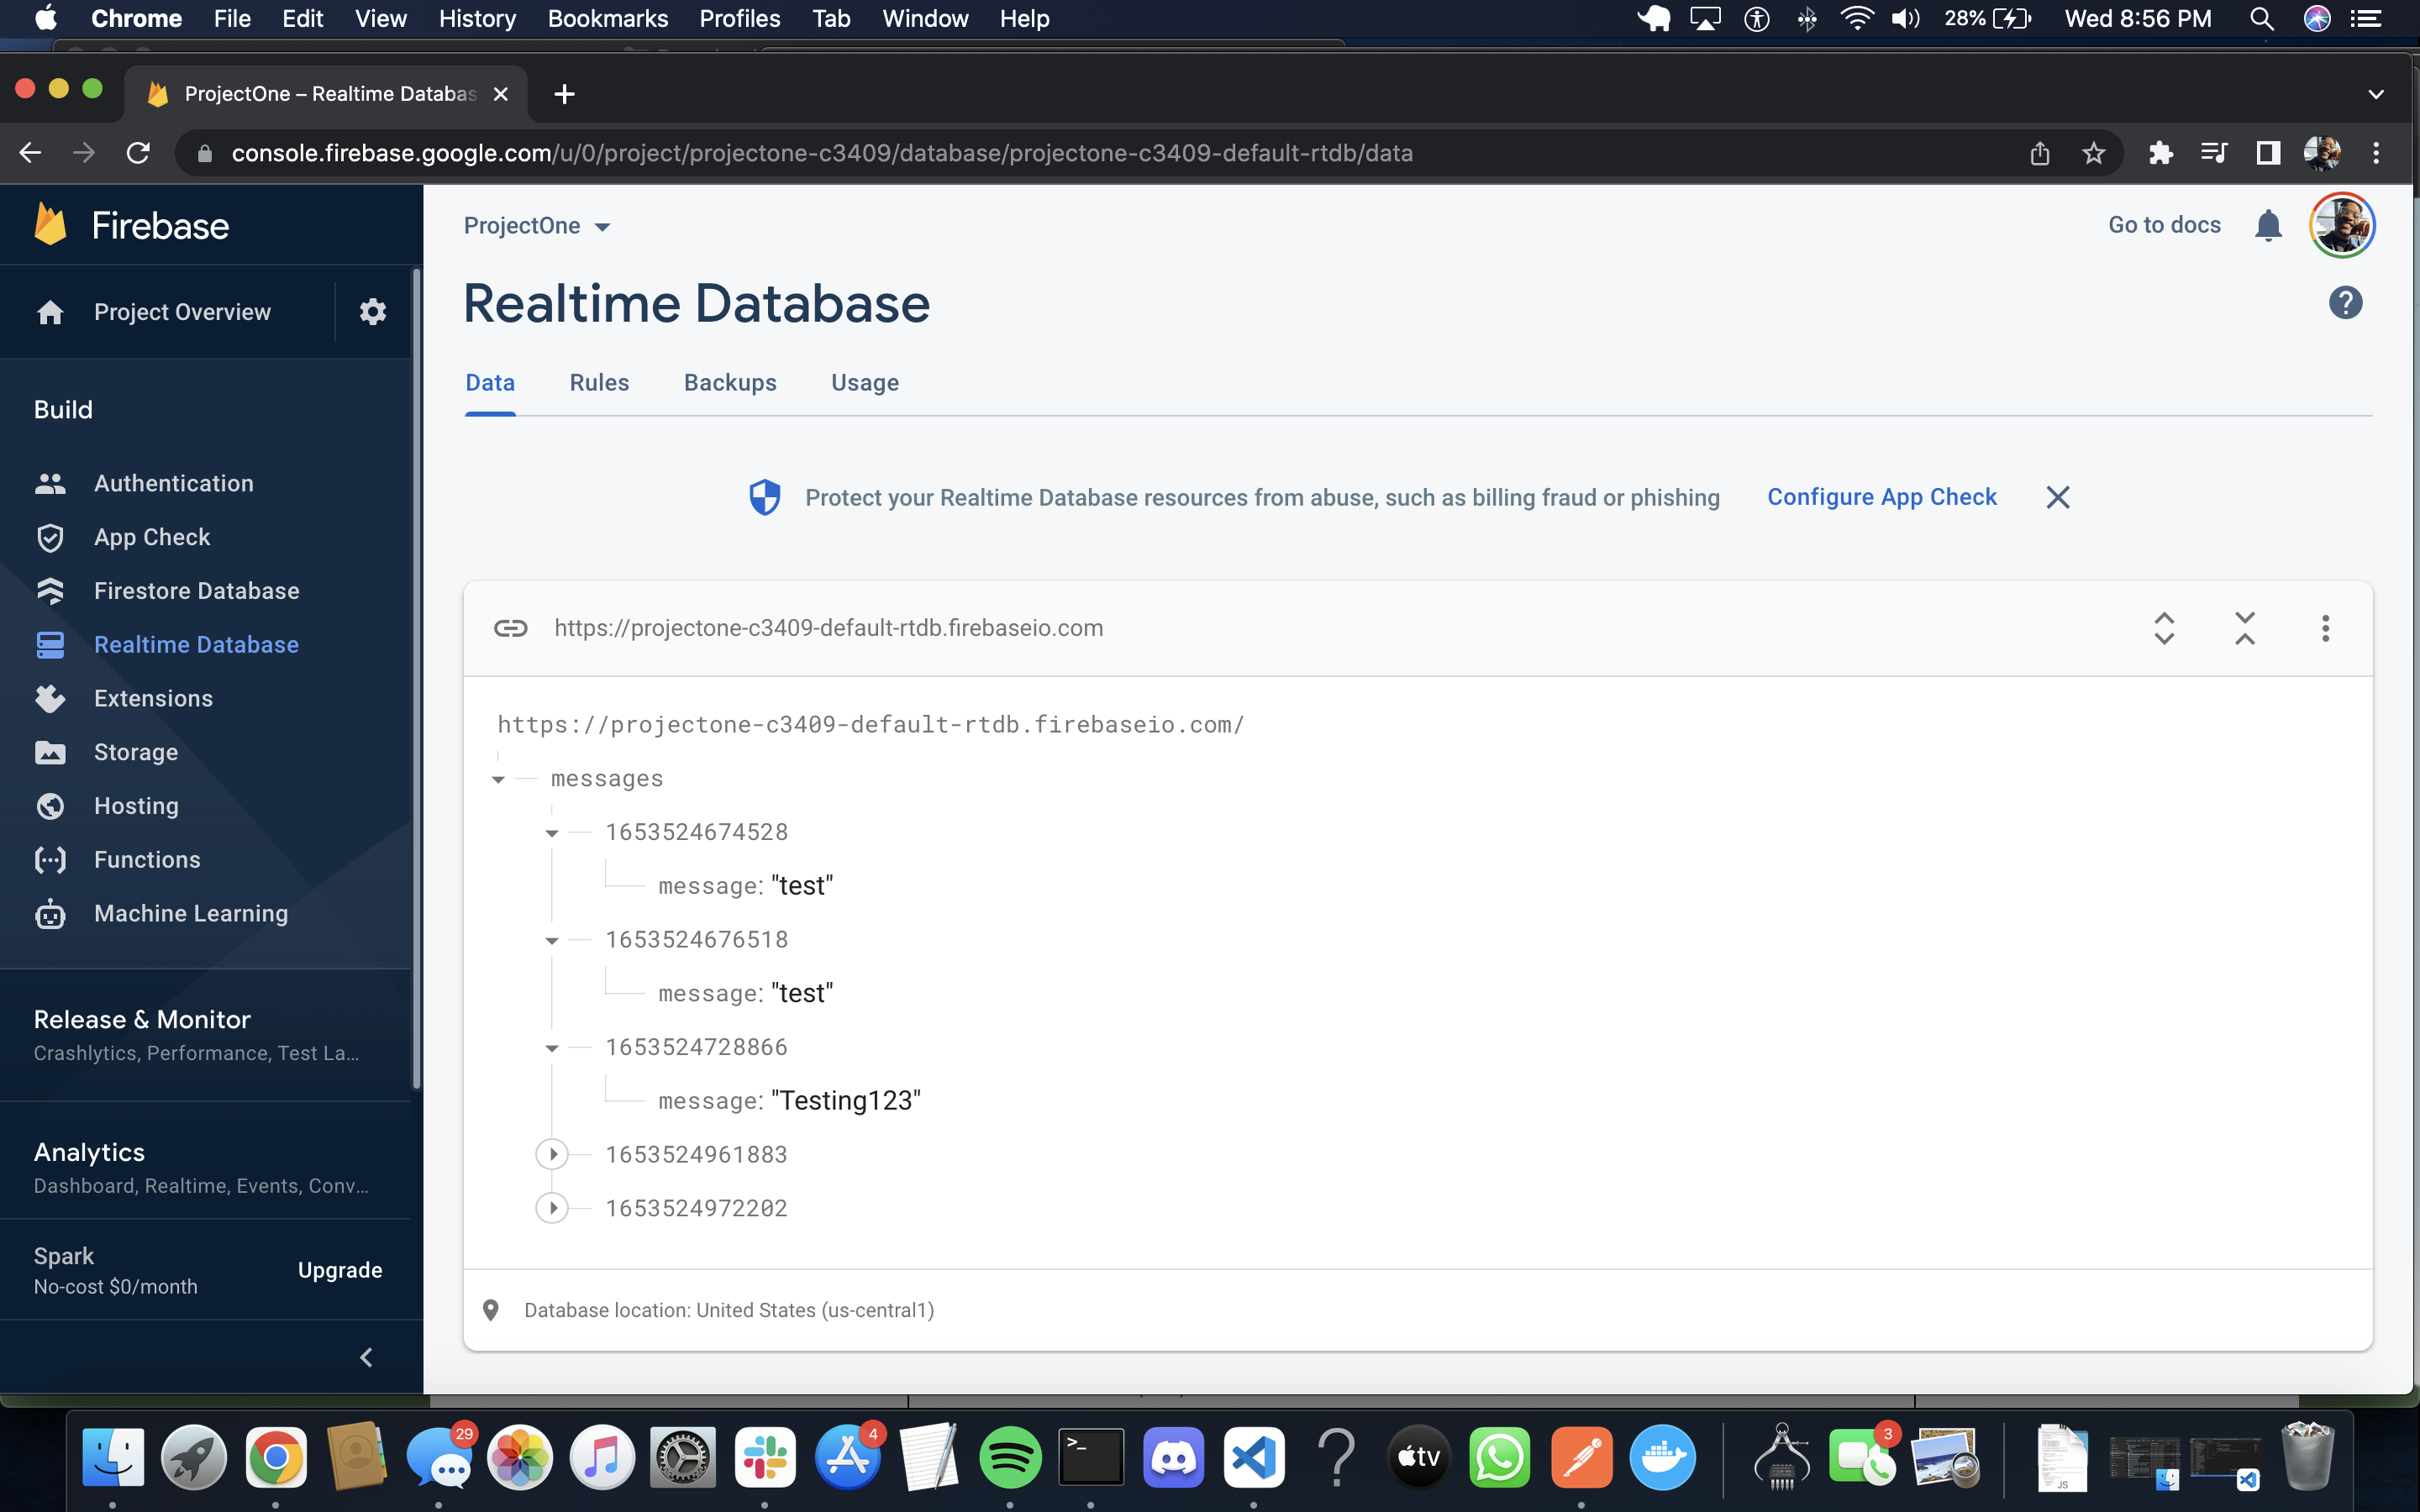Click the Configure App Check link
This screenshot has width=2420, height=1512.
pos(1881,496)
